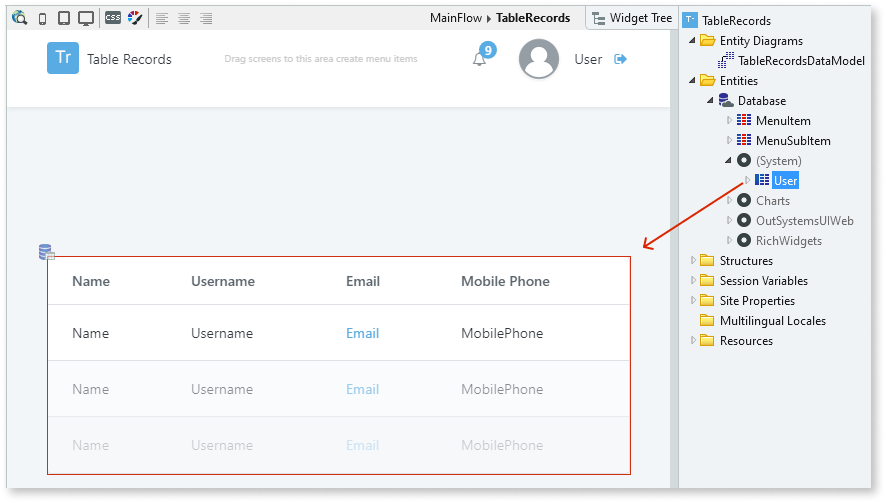Open the Widget Tree tab

point(628,18)
